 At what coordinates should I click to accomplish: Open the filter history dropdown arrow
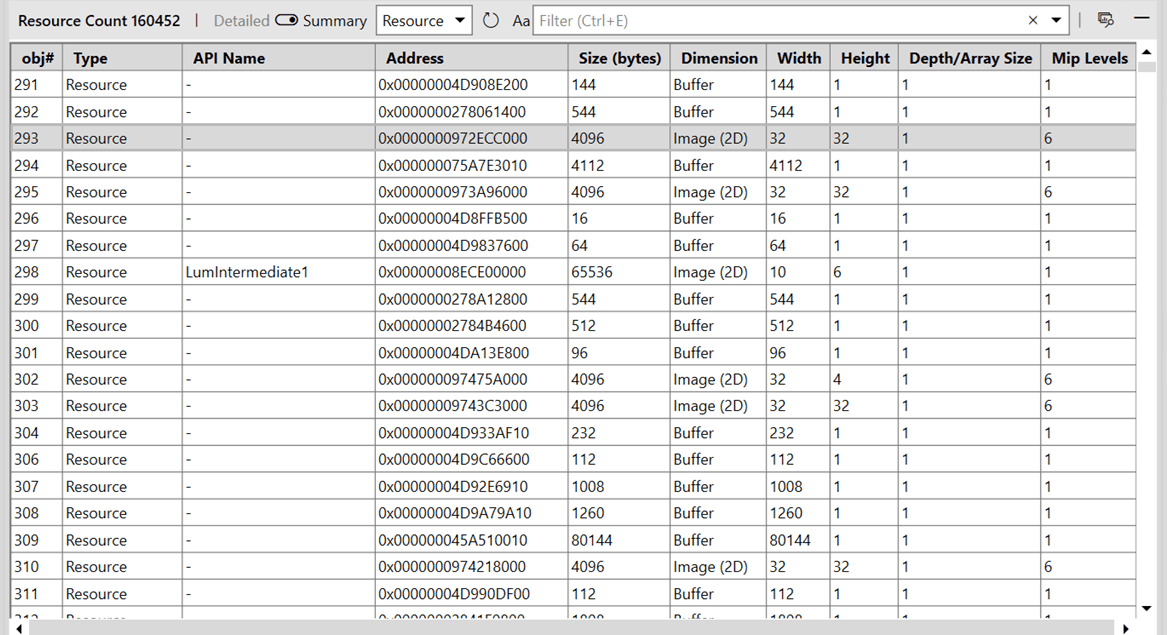click(x=1056, y=21)
